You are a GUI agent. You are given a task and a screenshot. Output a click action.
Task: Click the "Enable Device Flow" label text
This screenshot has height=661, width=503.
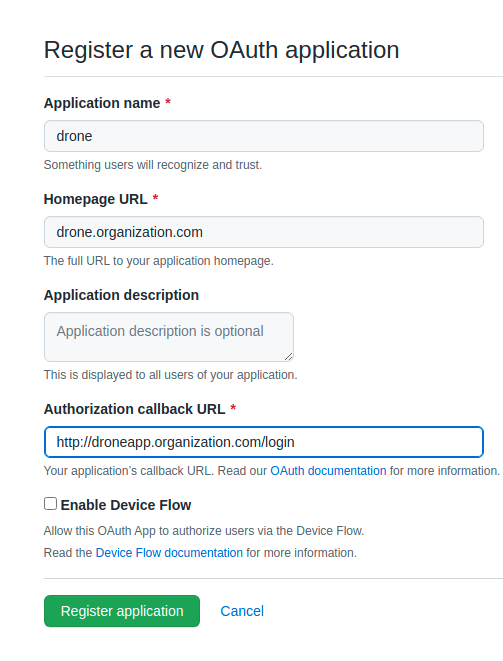coord(126,505)
